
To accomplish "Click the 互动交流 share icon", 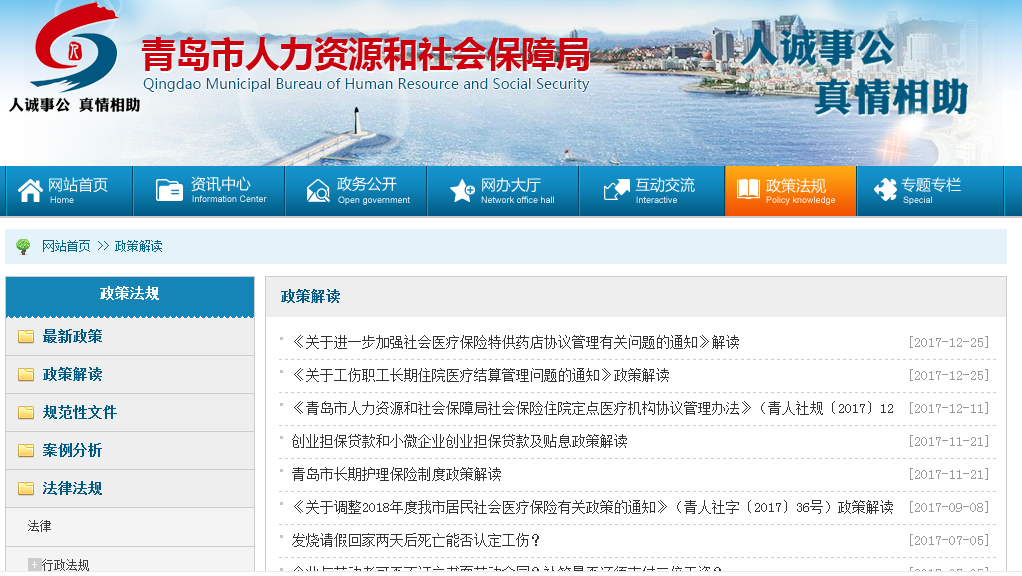I will click(616, 190).
